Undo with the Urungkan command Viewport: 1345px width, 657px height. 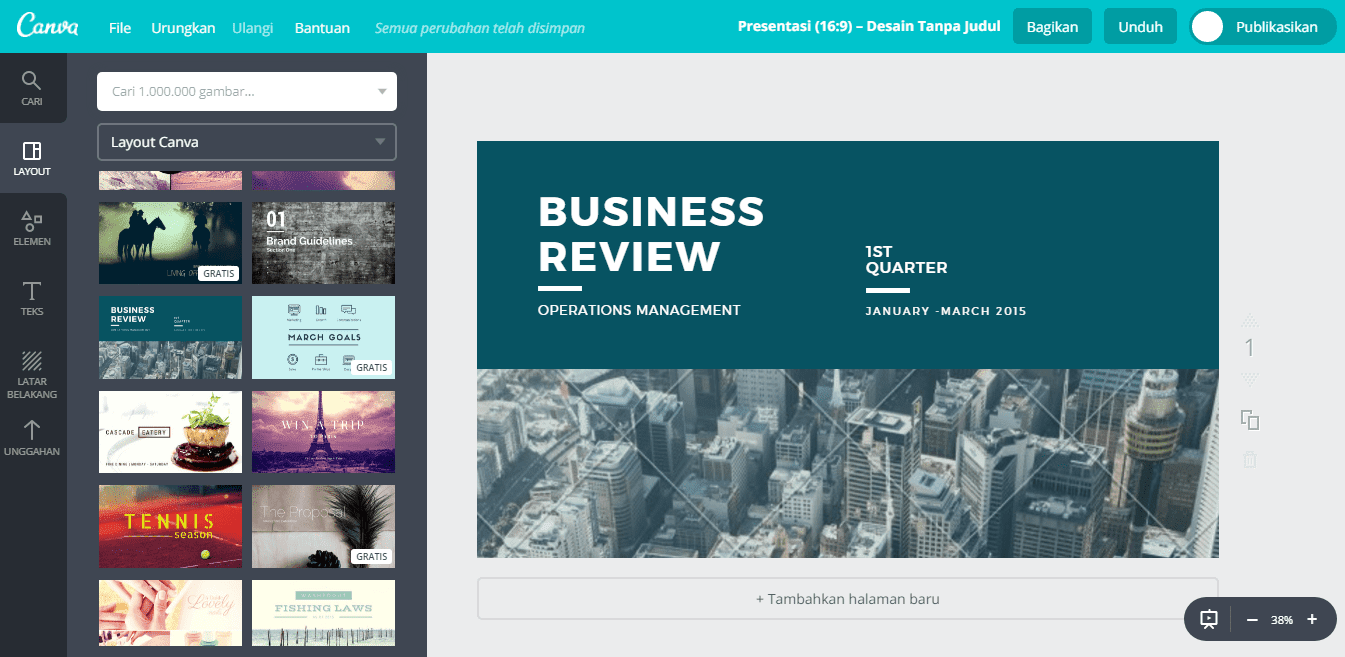tap(183, 27)
